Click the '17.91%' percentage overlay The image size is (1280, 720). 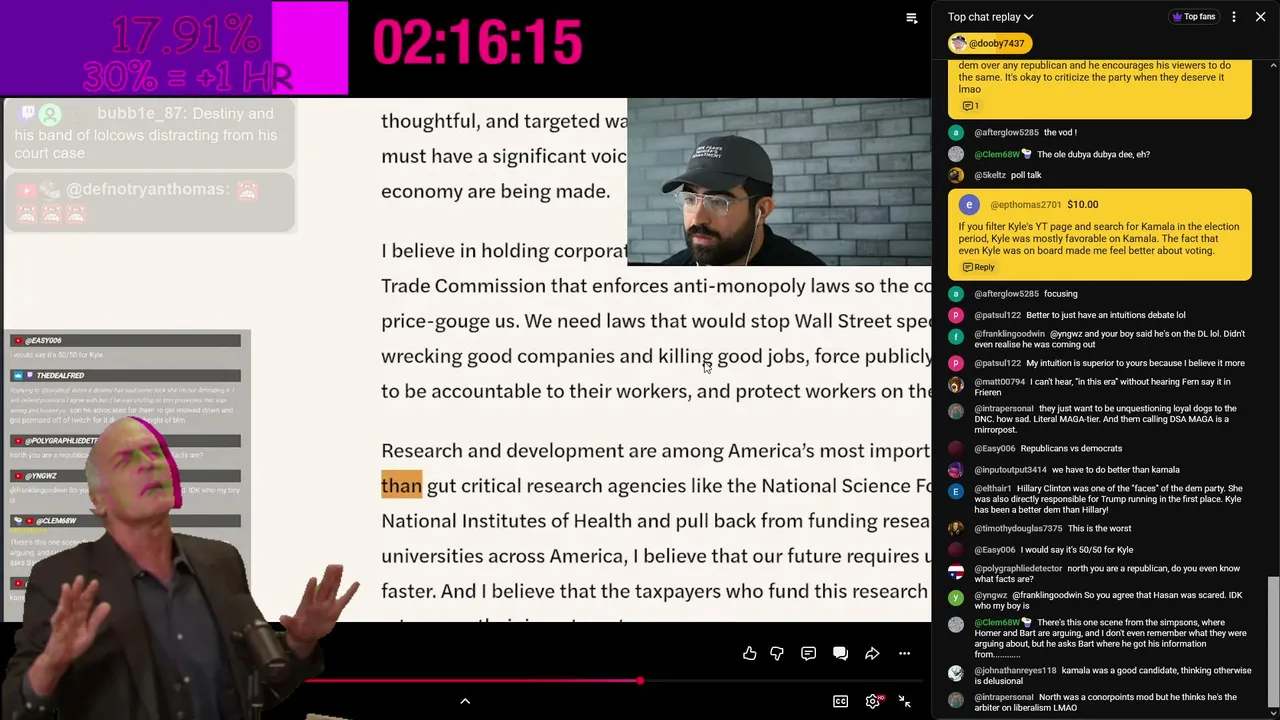(x=185, y=37)
